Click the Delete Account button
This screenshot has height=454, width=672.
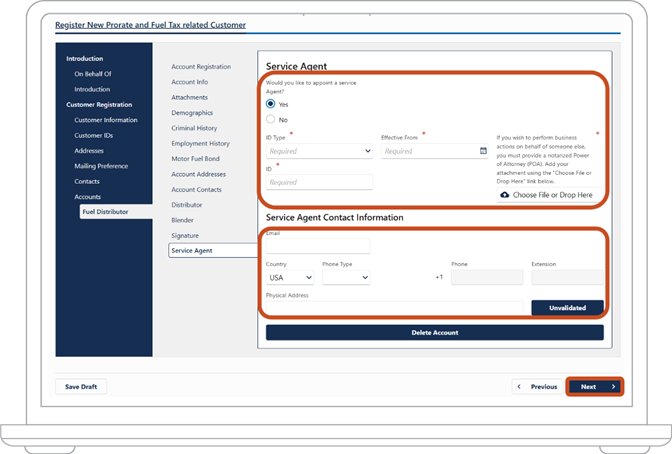(435, 333)
